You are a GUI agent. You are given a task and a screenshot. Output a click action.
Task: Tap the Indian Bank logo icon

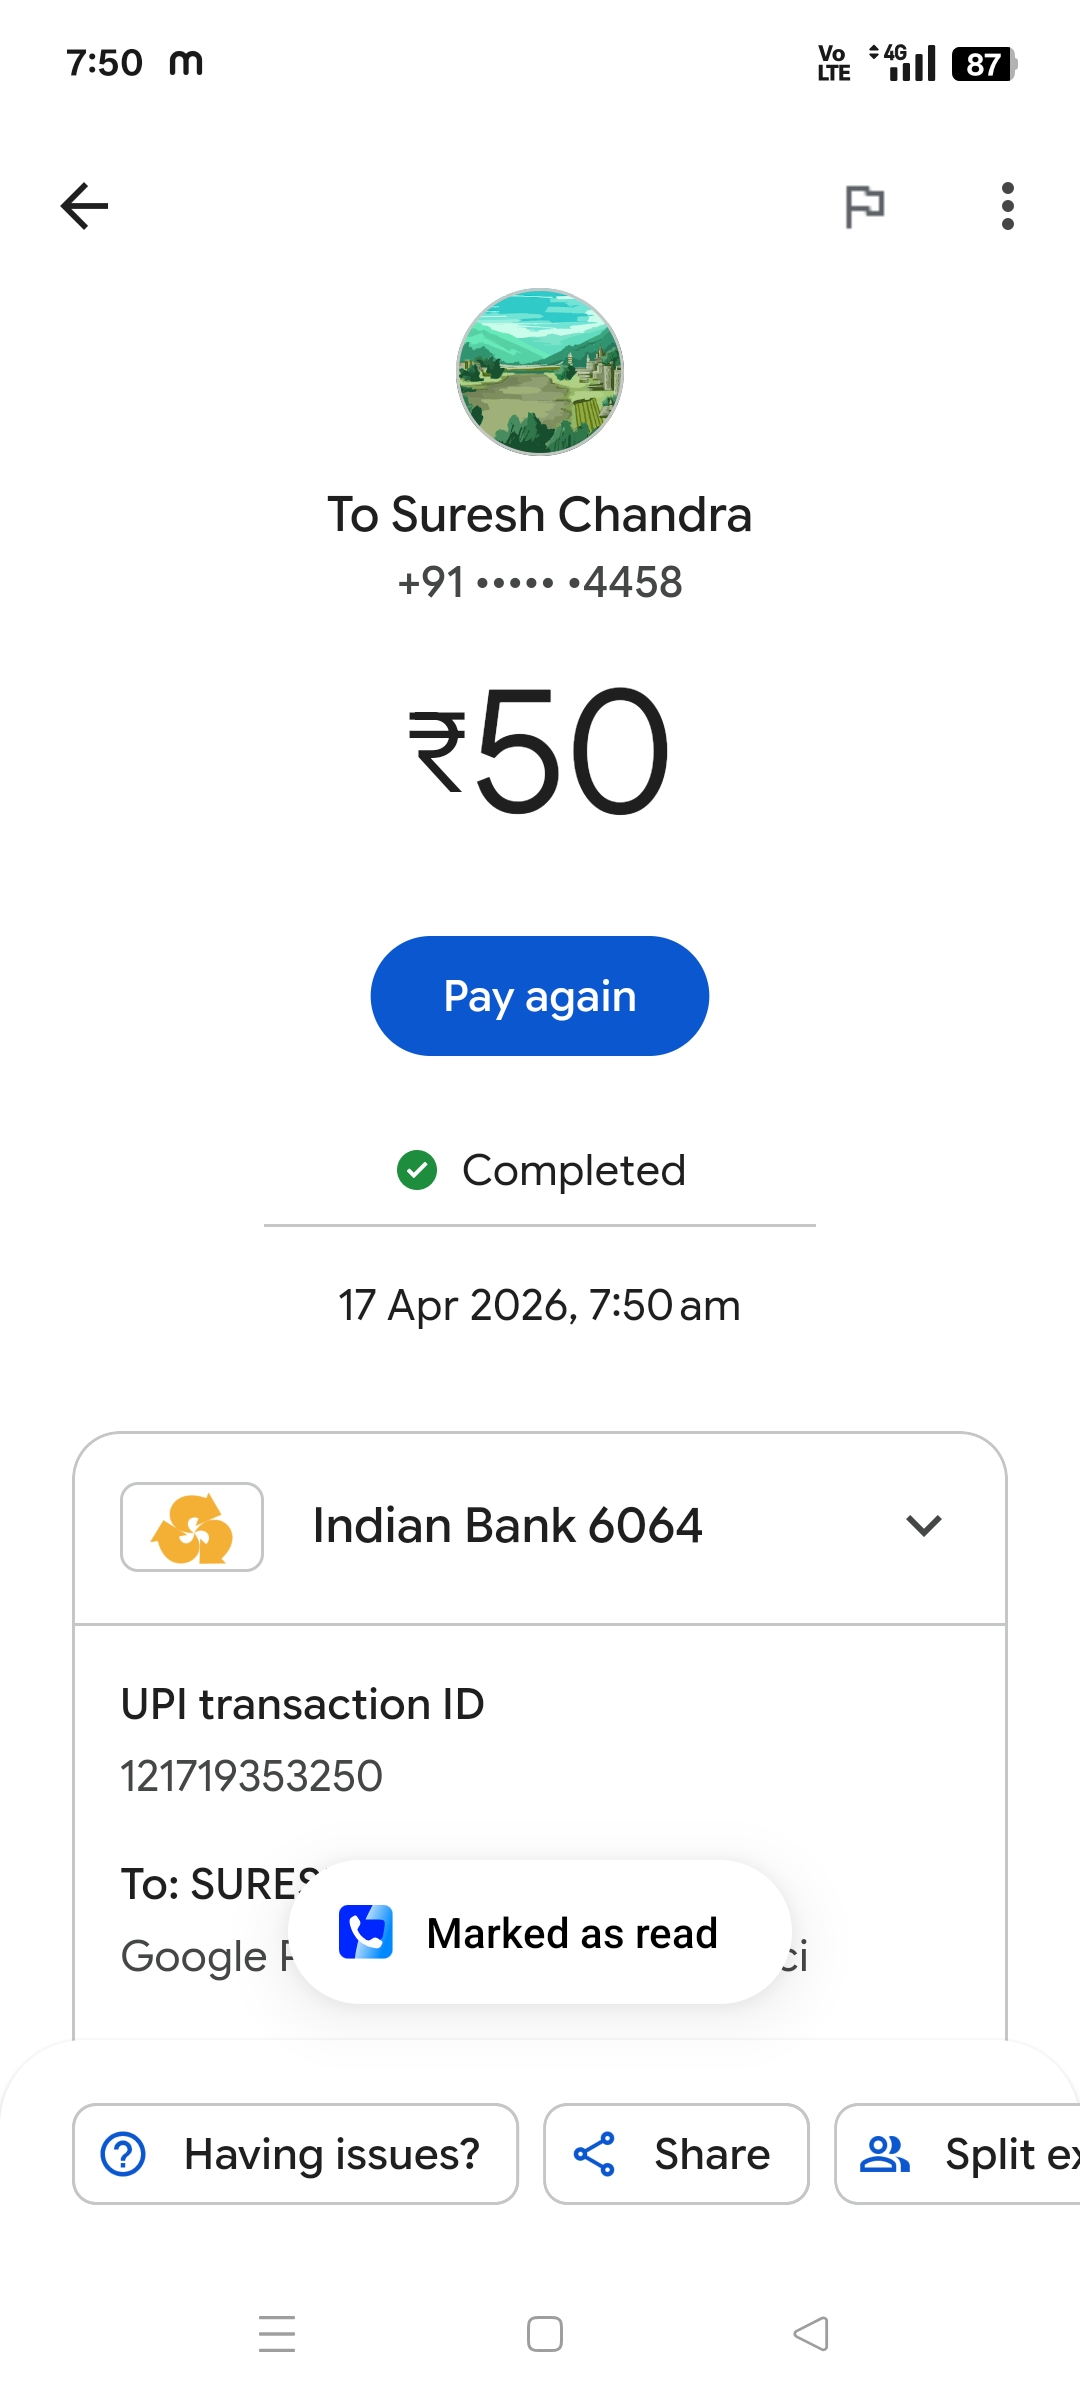pos(192,1527)
